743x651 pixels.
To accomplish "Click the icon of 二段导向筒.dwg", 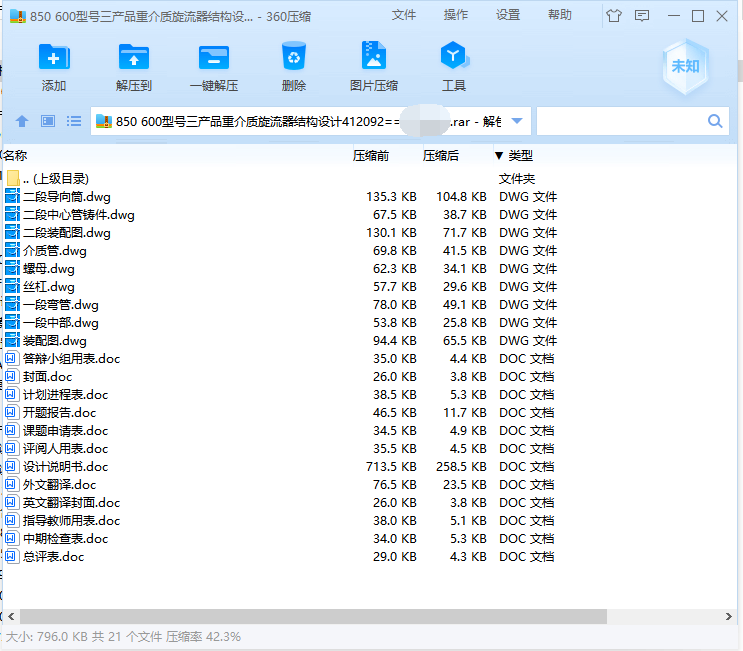I will (12, 196).
